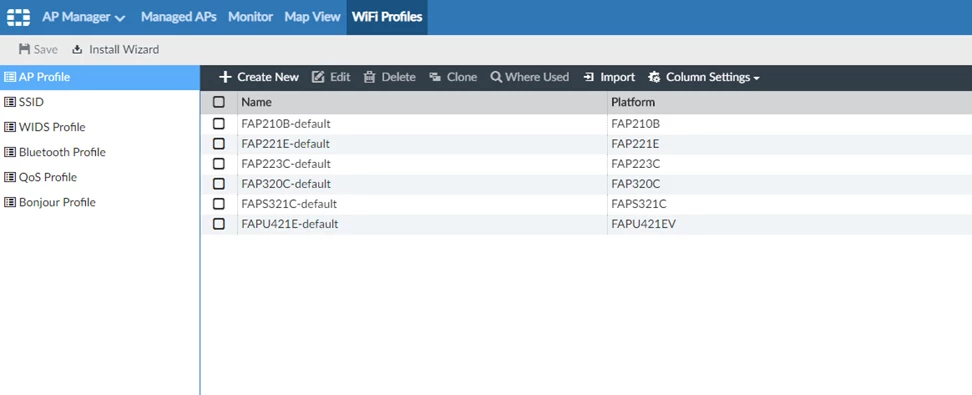Click the Save floppy disk icon
Screen dimensions: 972x395
25,50
